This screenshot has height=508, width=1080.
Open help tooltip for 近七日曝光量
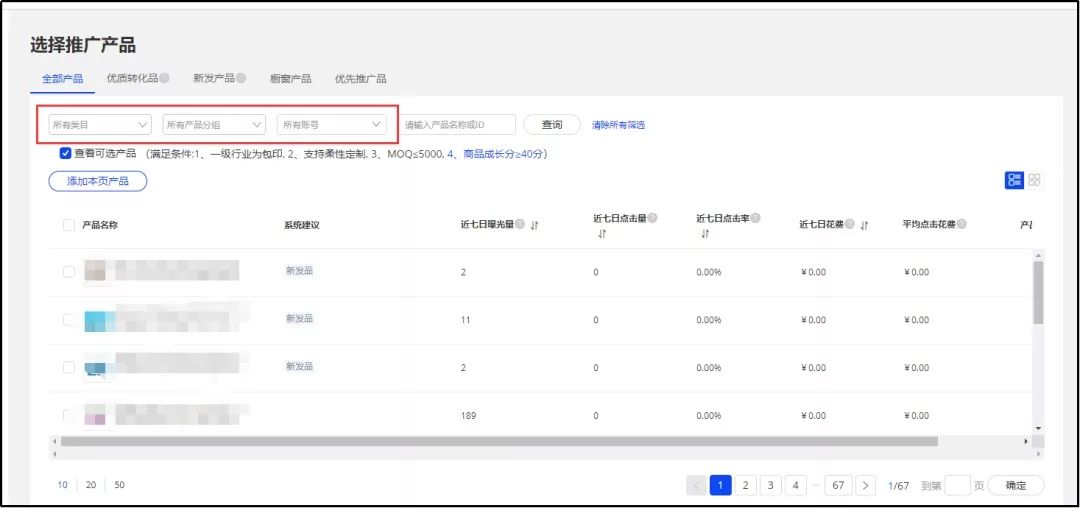point(520,224)
